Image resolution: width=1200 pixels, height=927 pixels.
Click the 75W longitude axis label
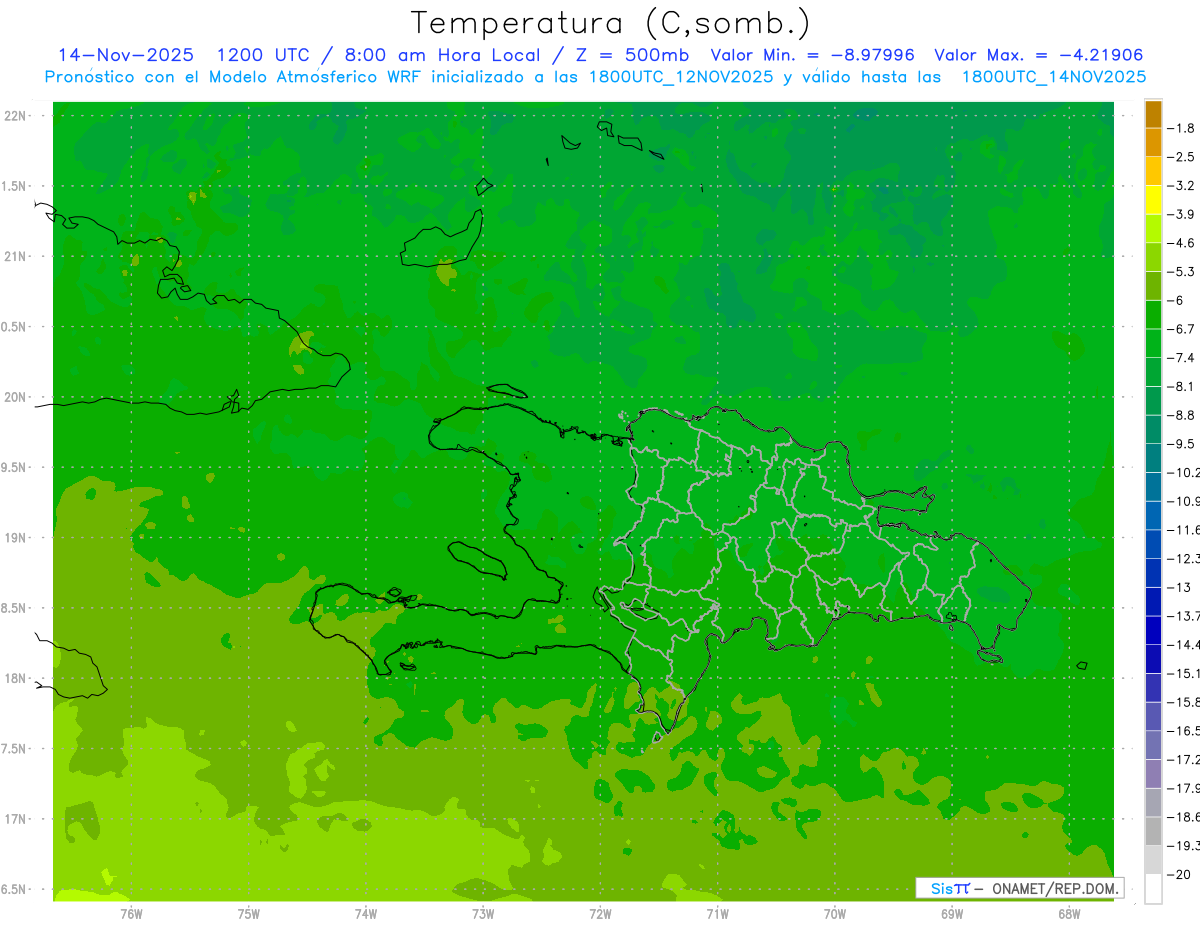click(249, 914)
